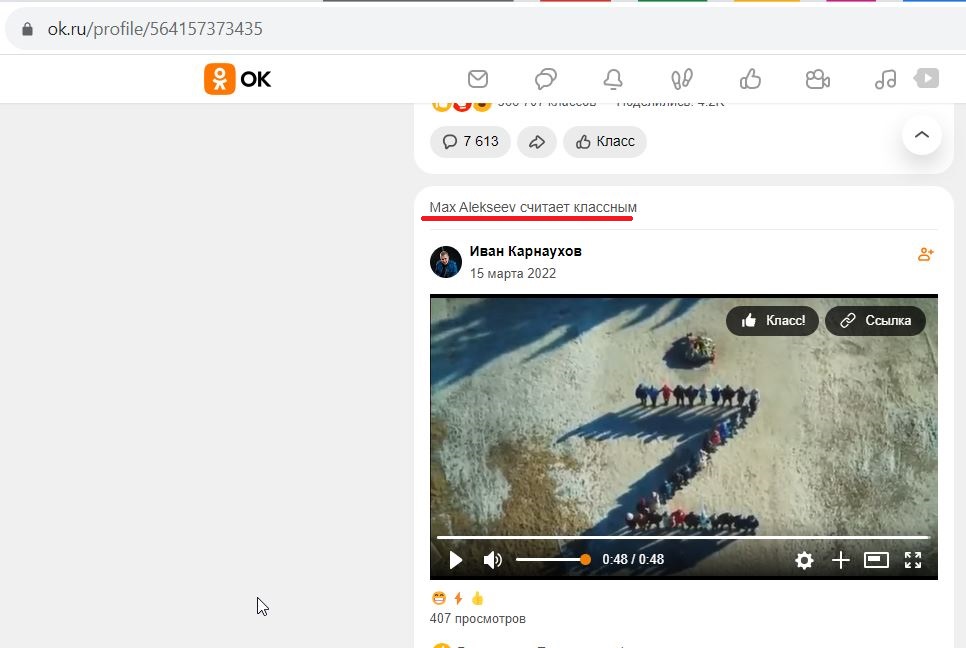
Task: Adjust the video volume slider
Action: 553,559
